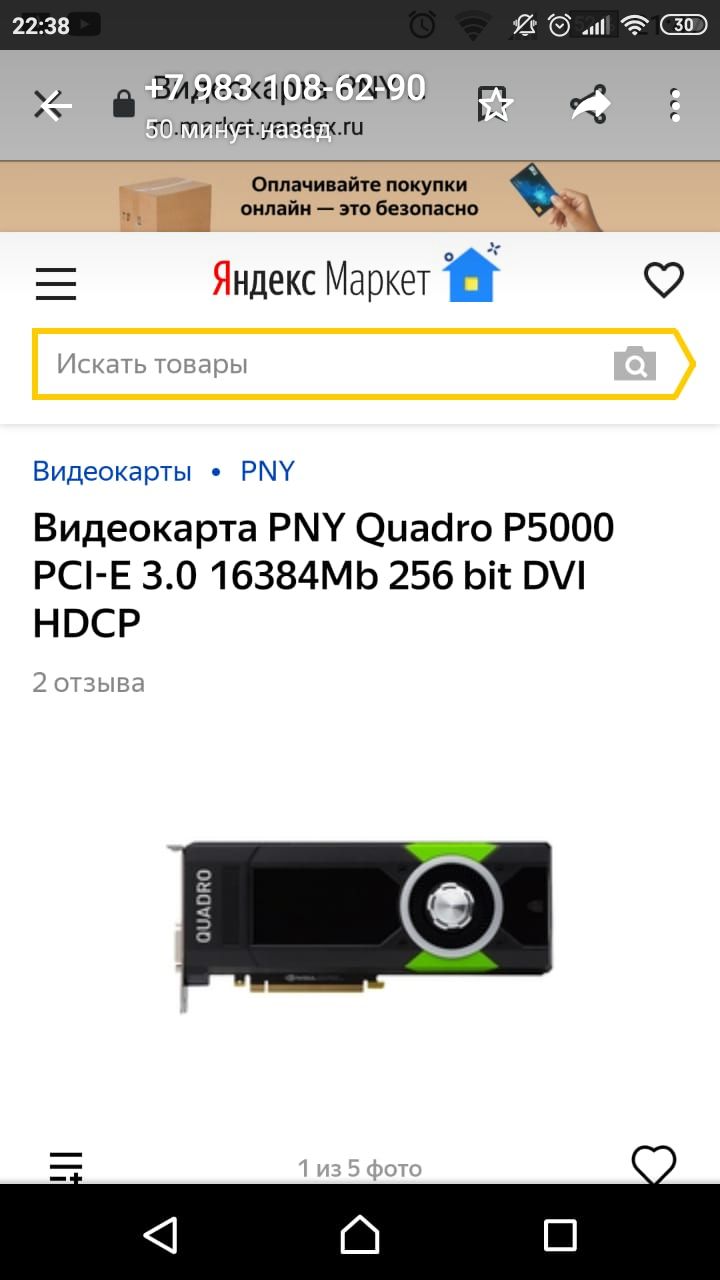This screenshot has width=720, height=1280.
Task: Tap the online payment safety banner
Action: 360,196
